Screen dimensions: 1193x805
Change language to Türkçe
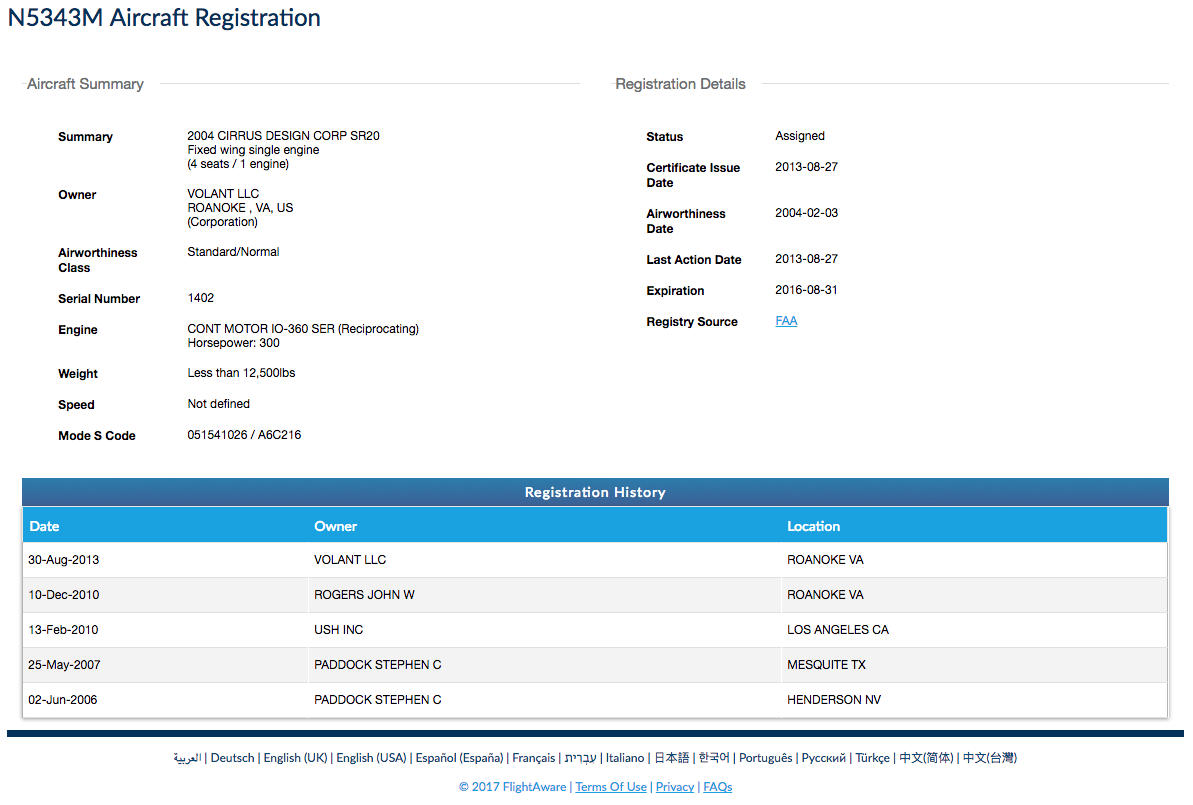pyautogui.click(x=872, y=758)
